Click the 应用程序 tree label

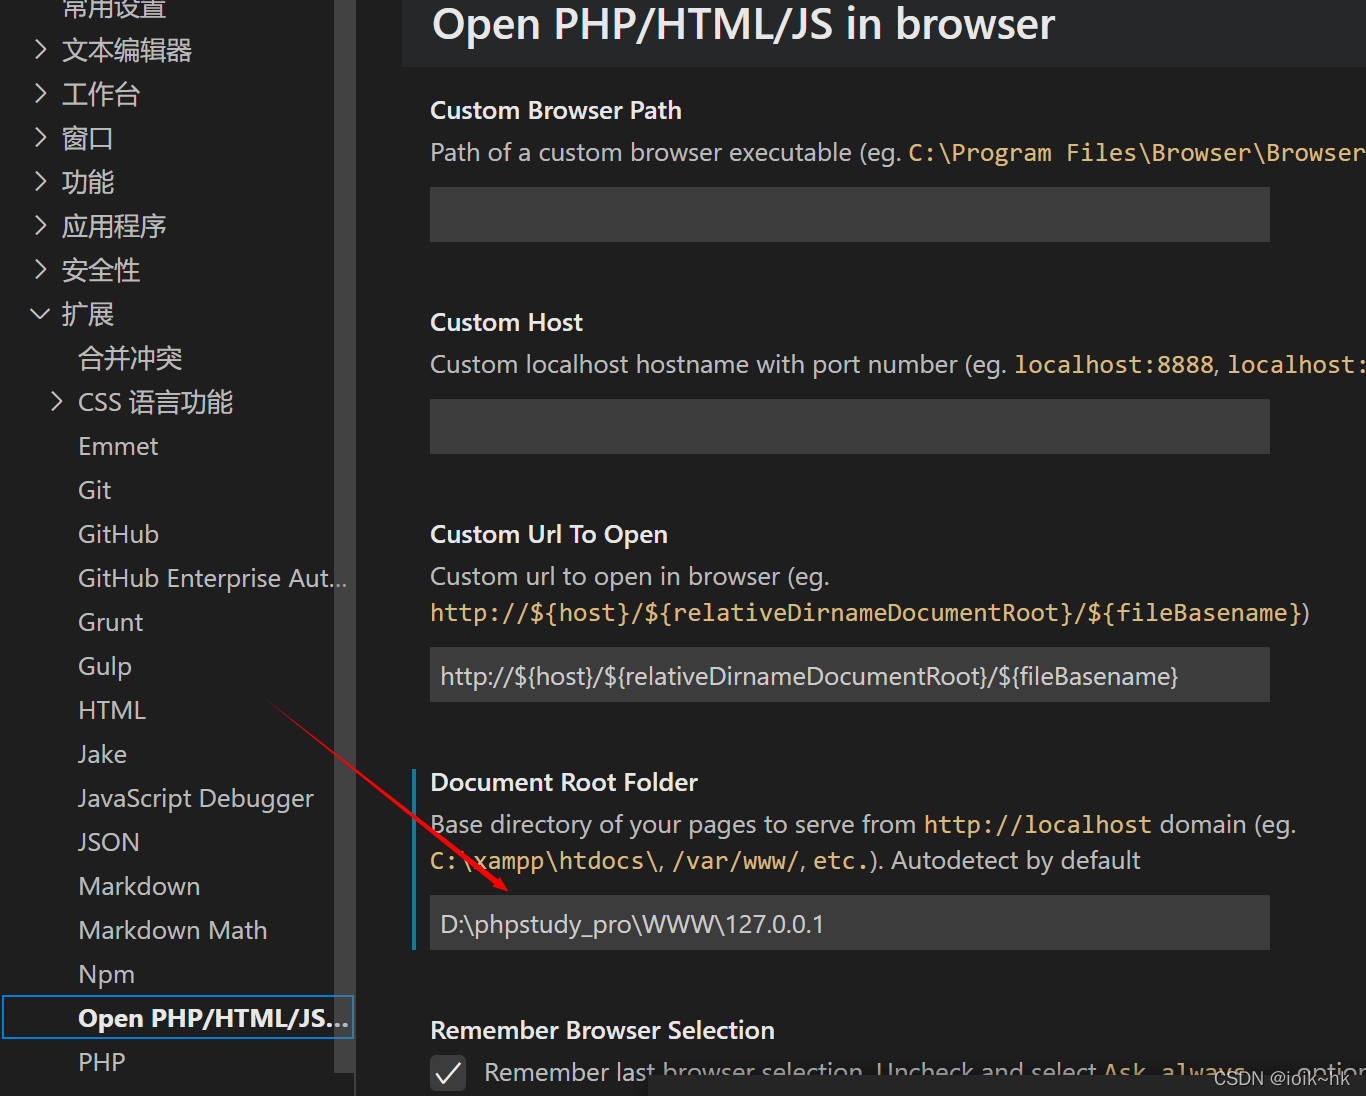coord(114,226)
